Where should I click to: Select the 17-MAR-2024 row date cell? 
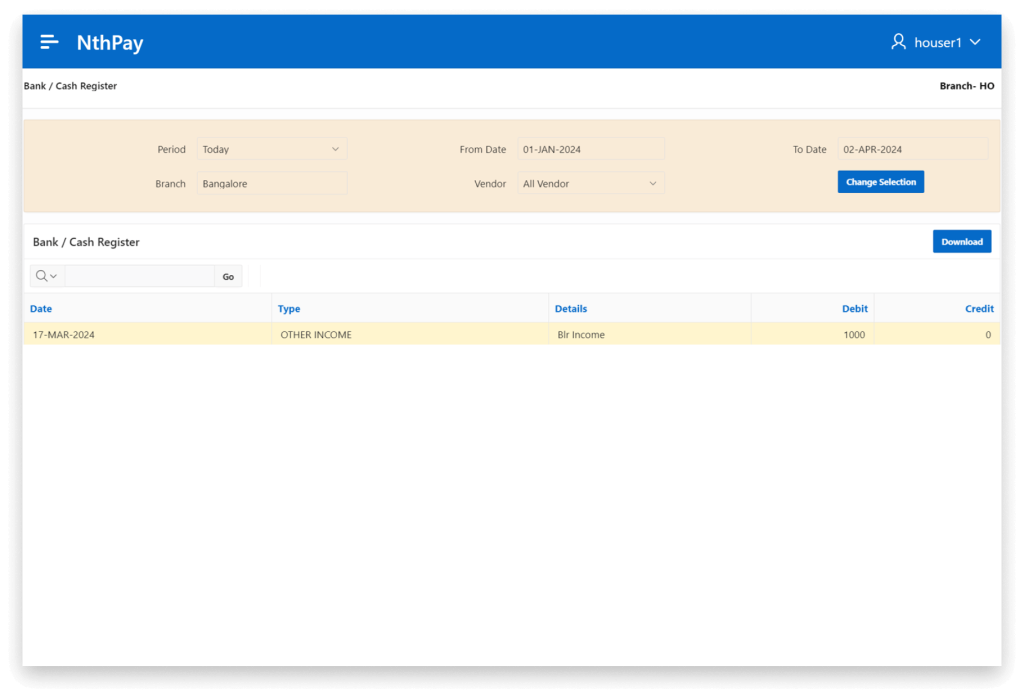click(x=64, y=335)
